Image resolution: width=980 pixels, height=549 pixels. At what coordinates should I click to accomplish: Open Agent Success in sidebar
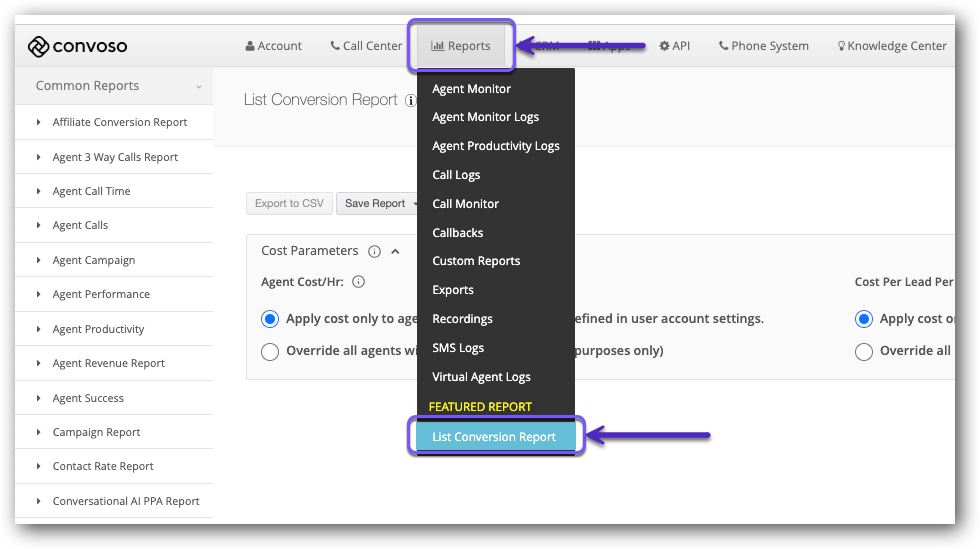(88, 398)
